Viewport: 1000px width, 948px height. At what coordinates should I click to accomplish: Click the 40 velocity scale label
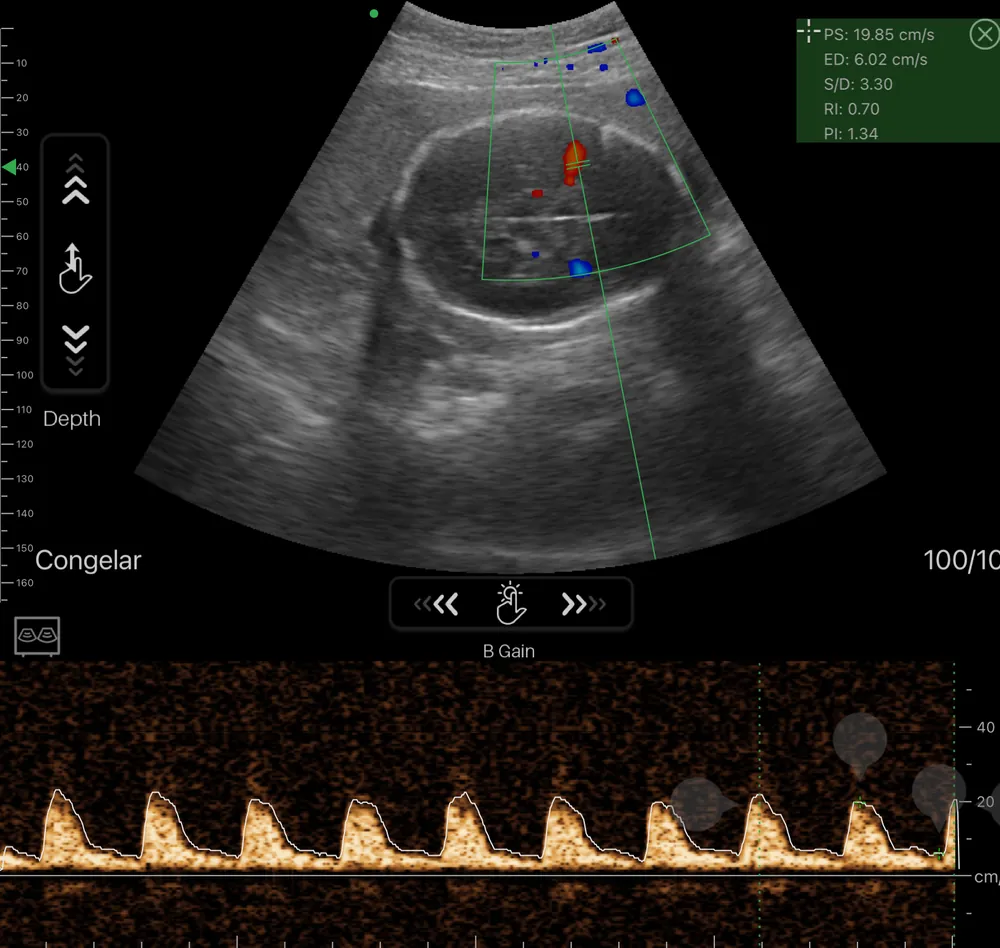[985, 727]
